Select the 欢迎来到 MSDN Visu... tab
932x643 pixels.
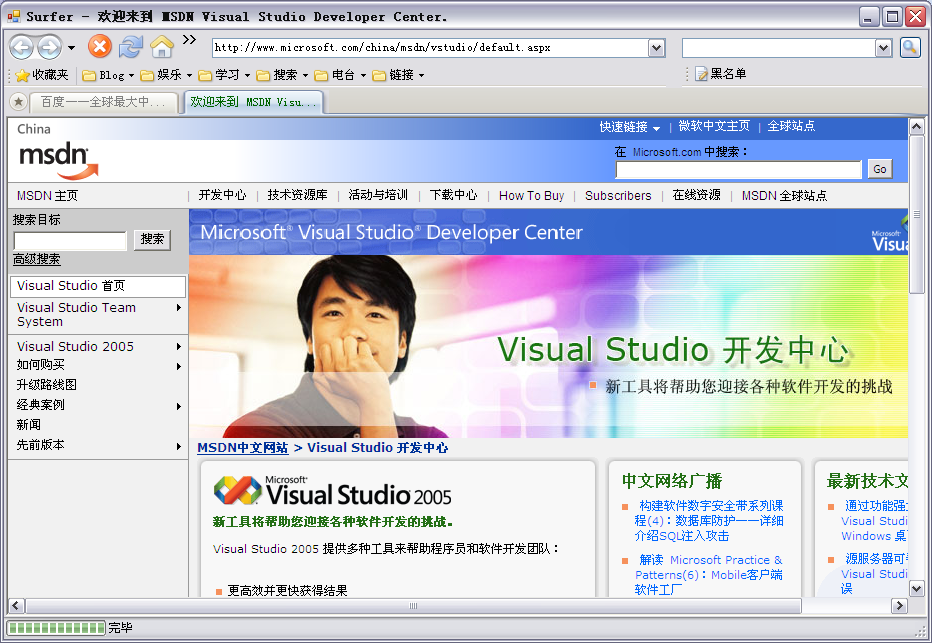254,102
